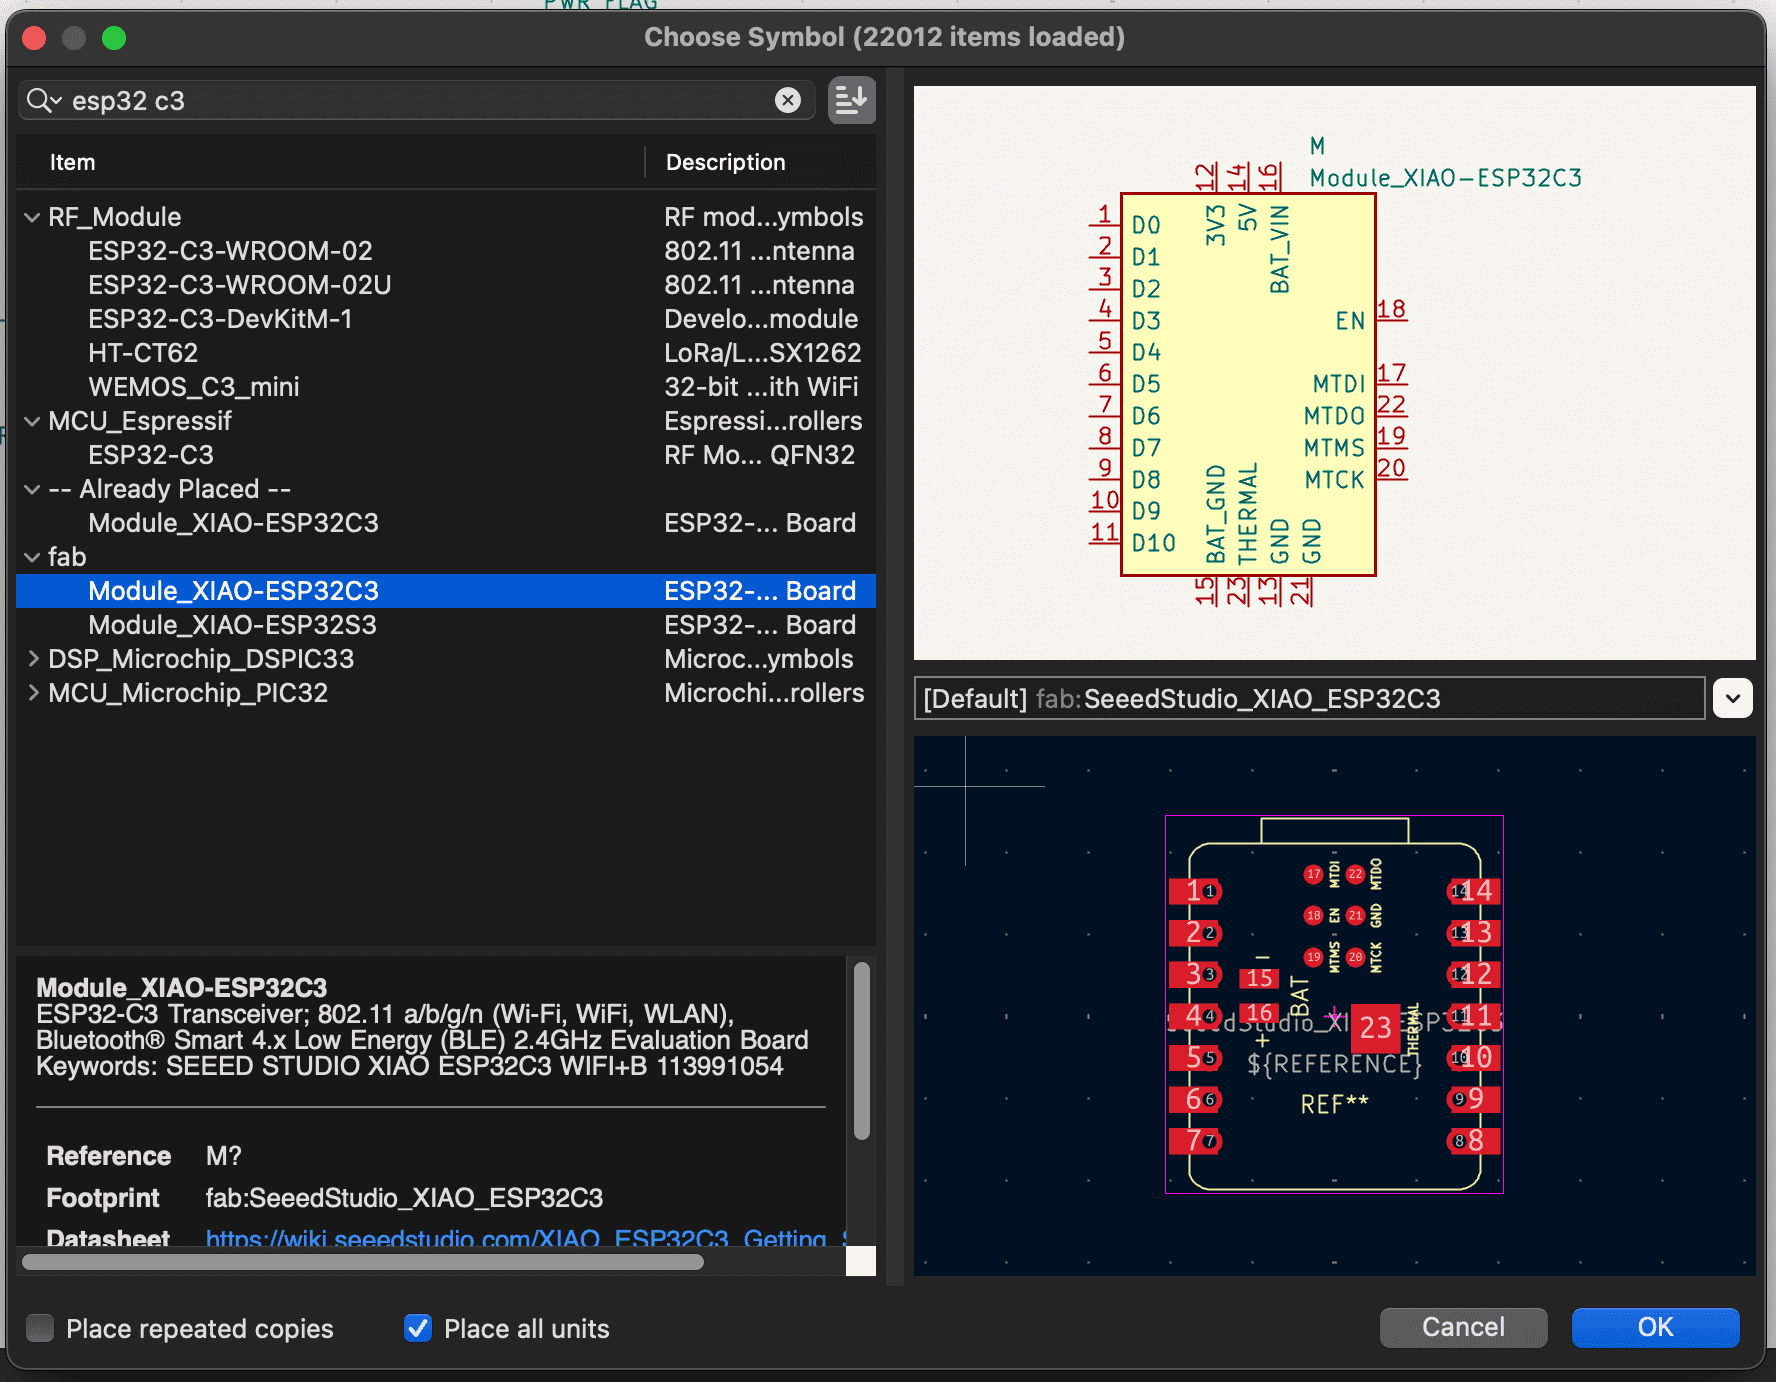This screenshot has height=1382, width=1776.
Task: Click the sort results toggle icon
Action: [851, 100]
